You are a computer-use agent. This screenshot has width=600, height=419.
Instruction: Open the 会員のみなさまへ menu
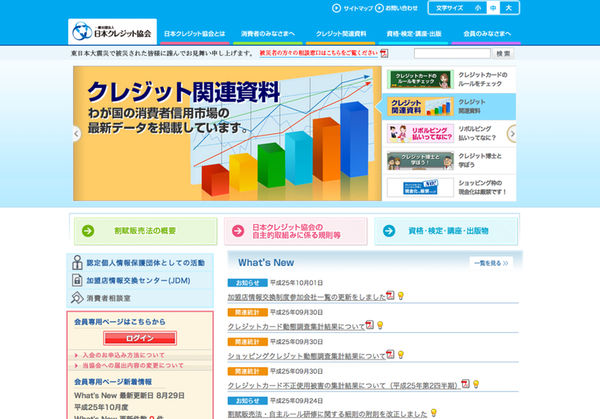pyautogui.click(x=487, y=34)
